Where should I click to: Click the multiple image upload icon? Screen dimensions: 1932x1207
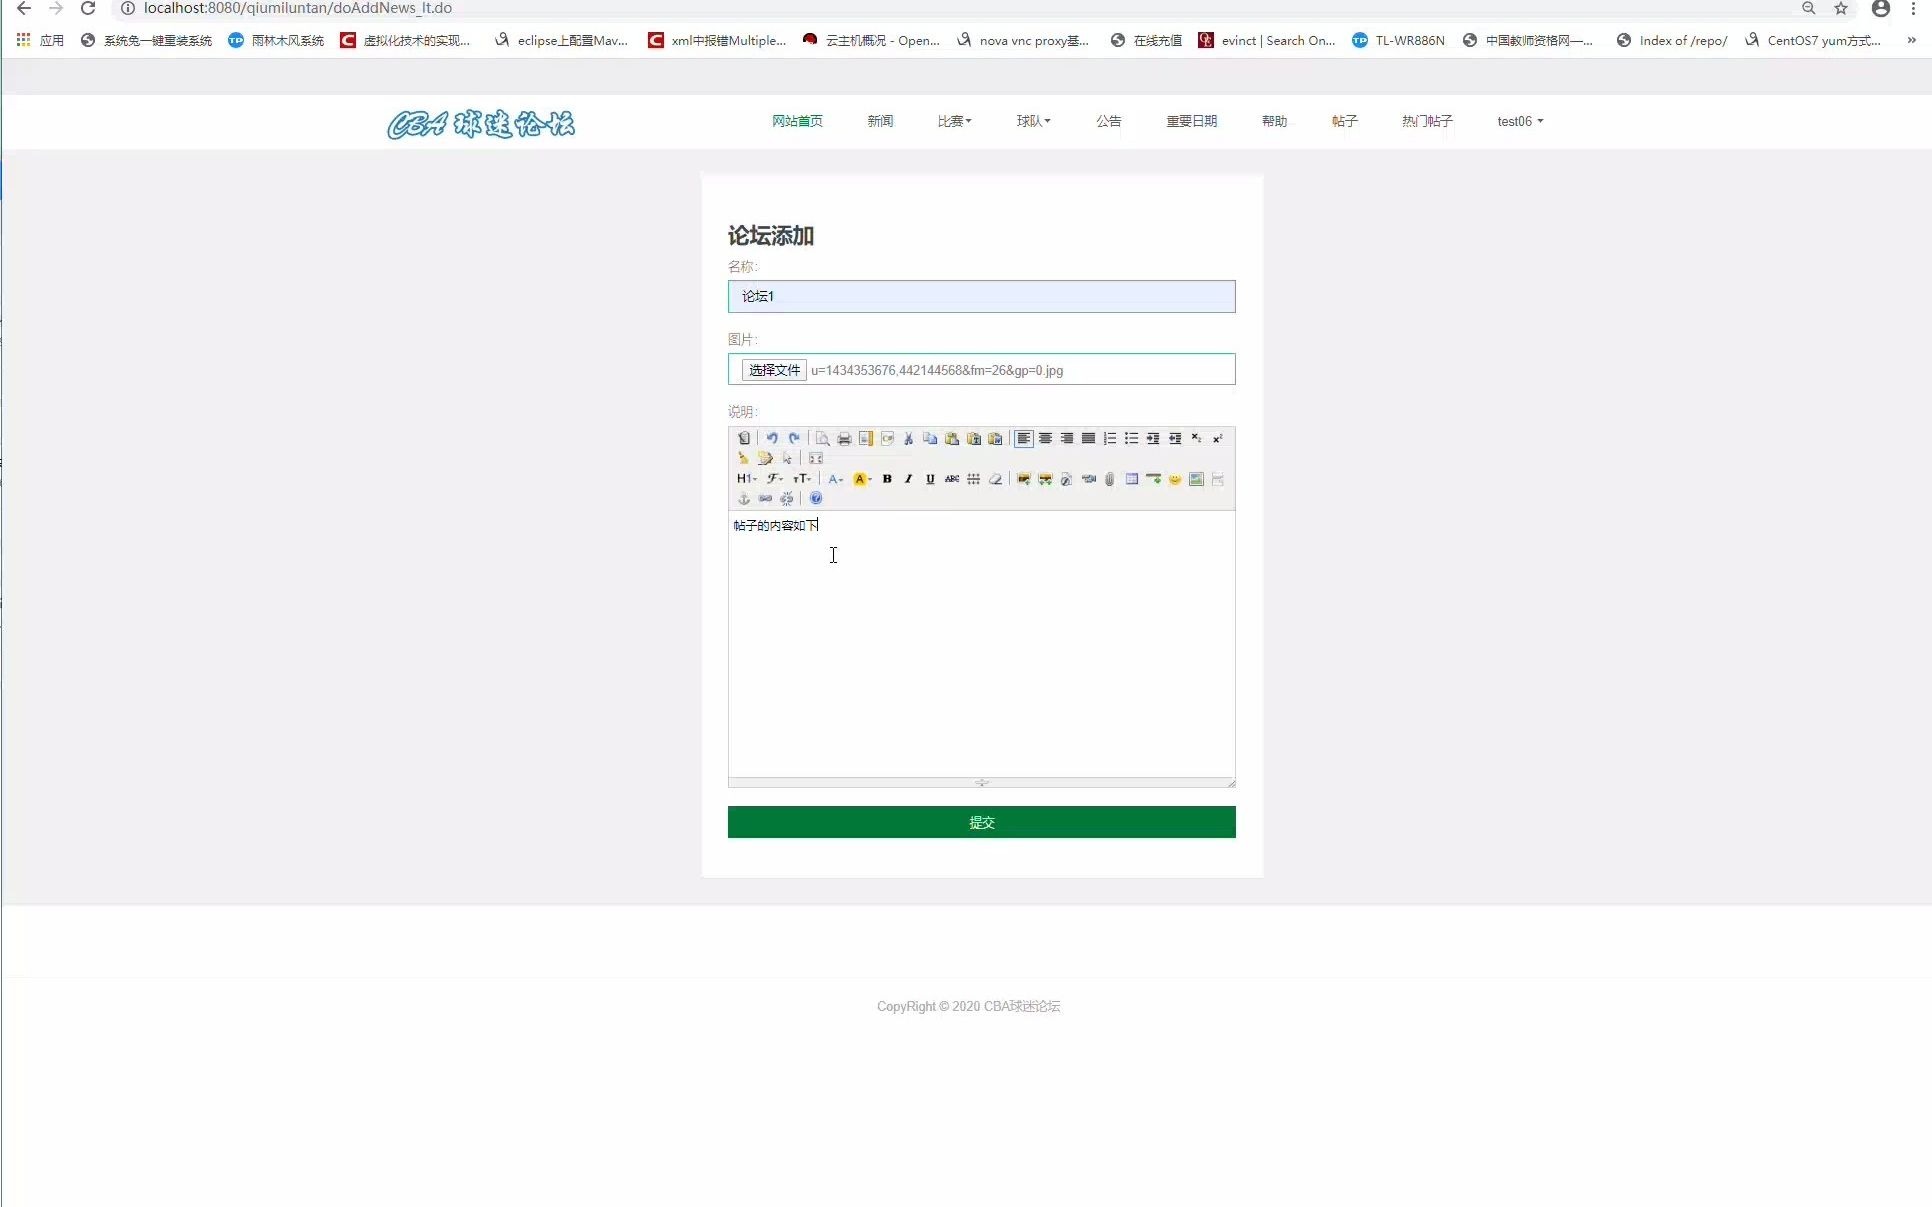point(1045,479)
